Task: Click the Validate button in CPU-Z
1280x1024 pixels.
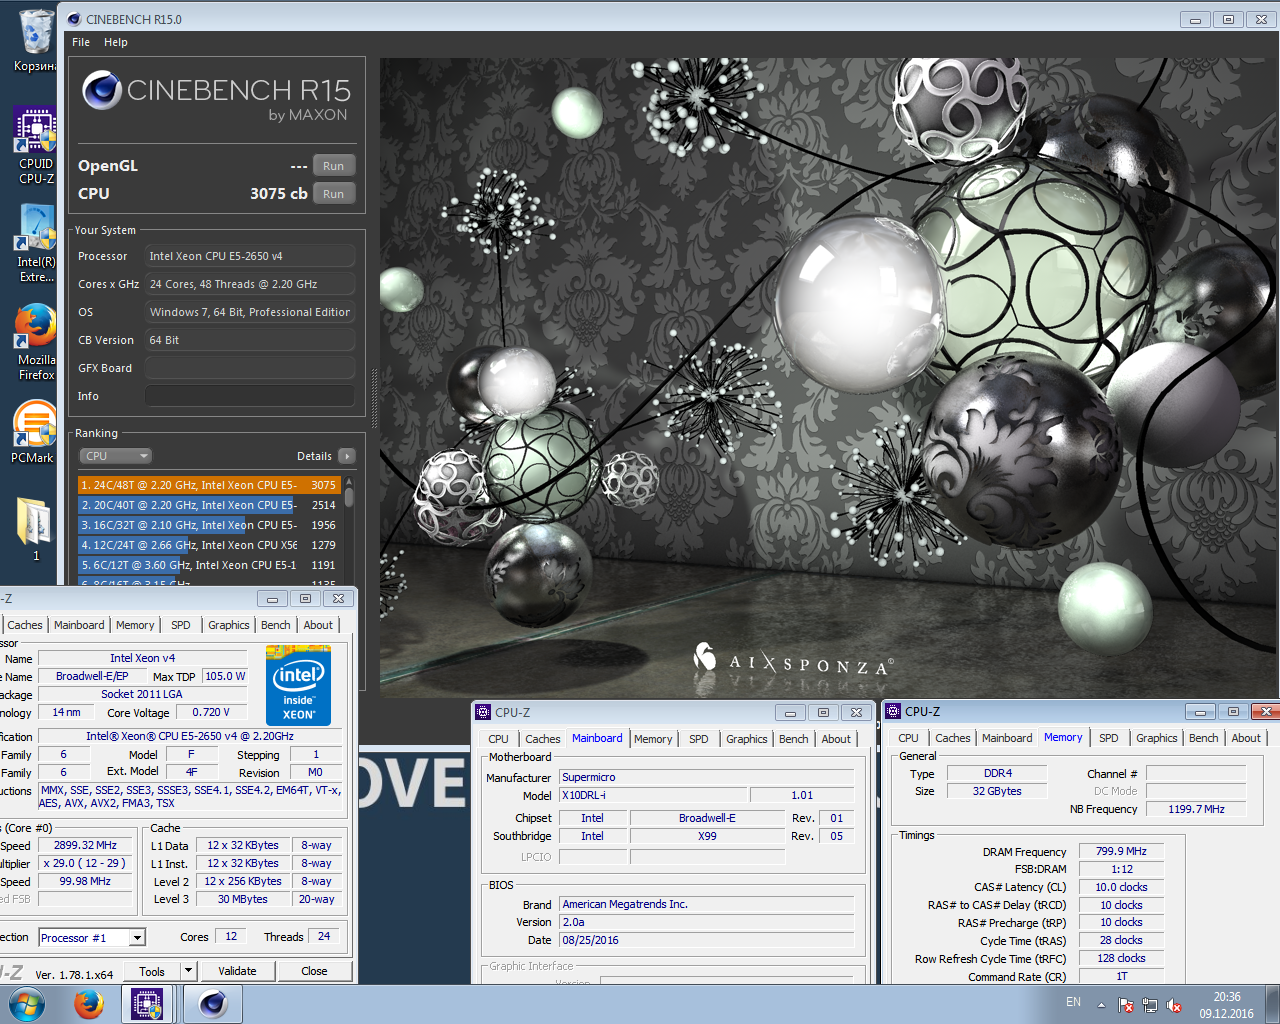Action: pyautogui.click(x=237, y=971)
